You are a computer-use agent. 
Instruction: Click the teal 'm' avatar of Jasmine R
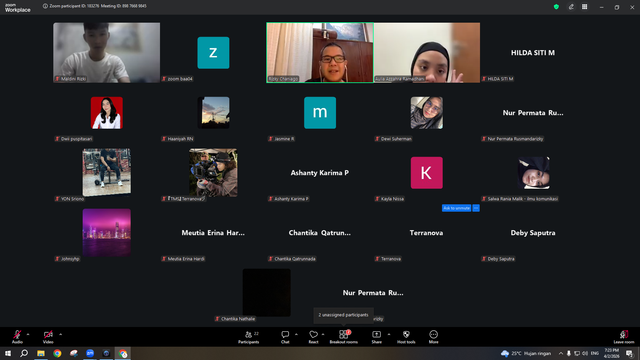320,113
